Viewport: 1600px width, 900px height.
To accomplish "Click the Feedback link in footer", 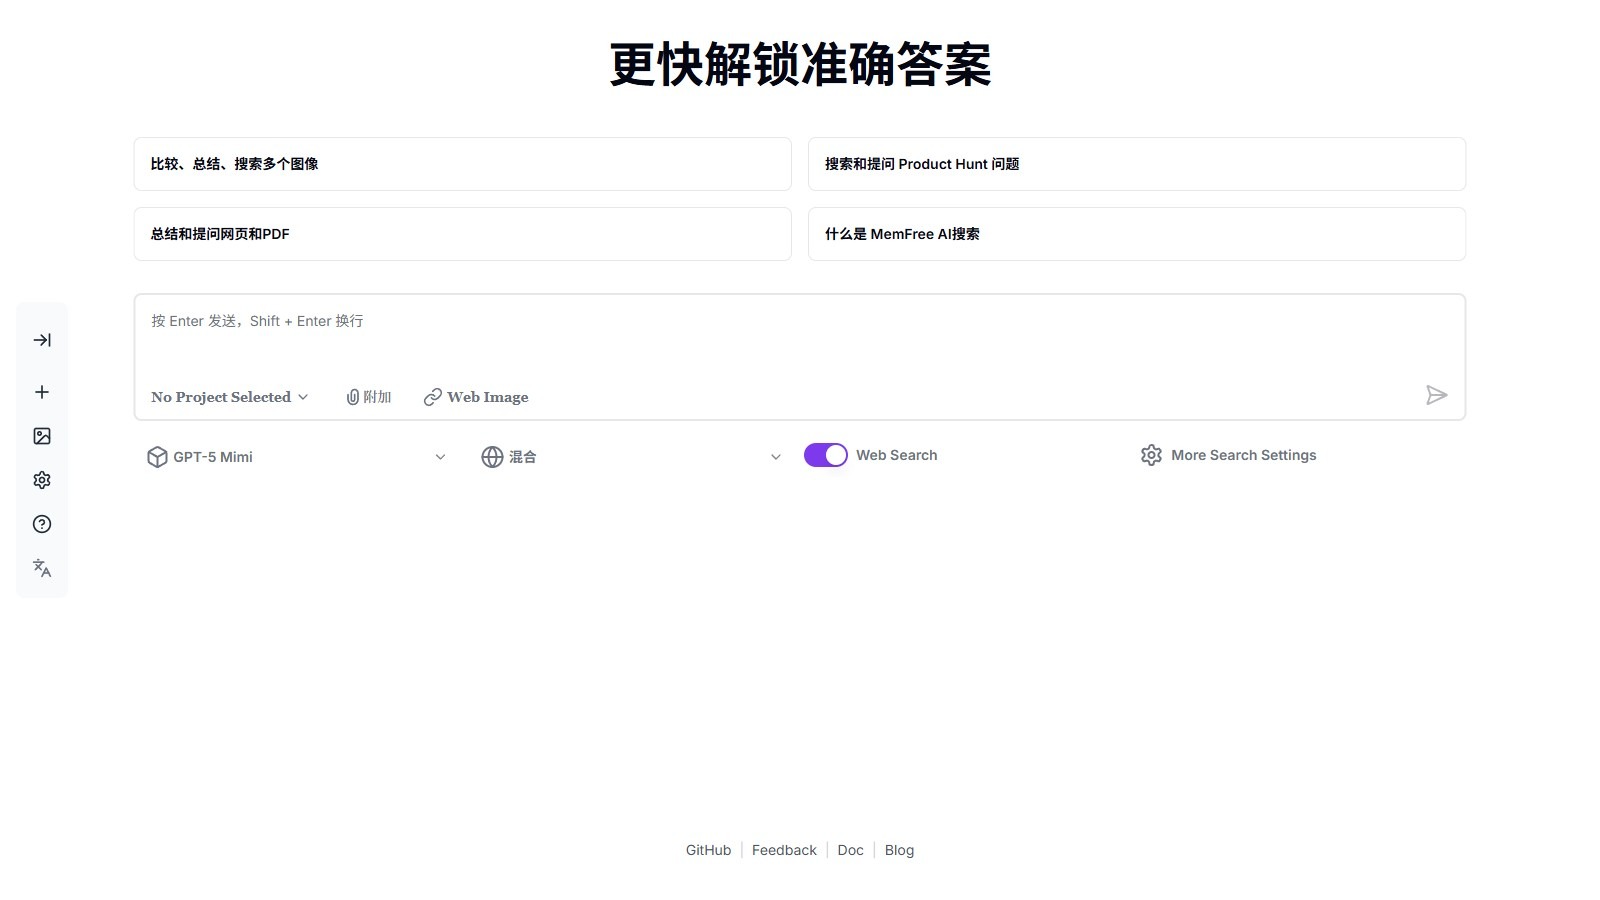I will tap(784, 849).
